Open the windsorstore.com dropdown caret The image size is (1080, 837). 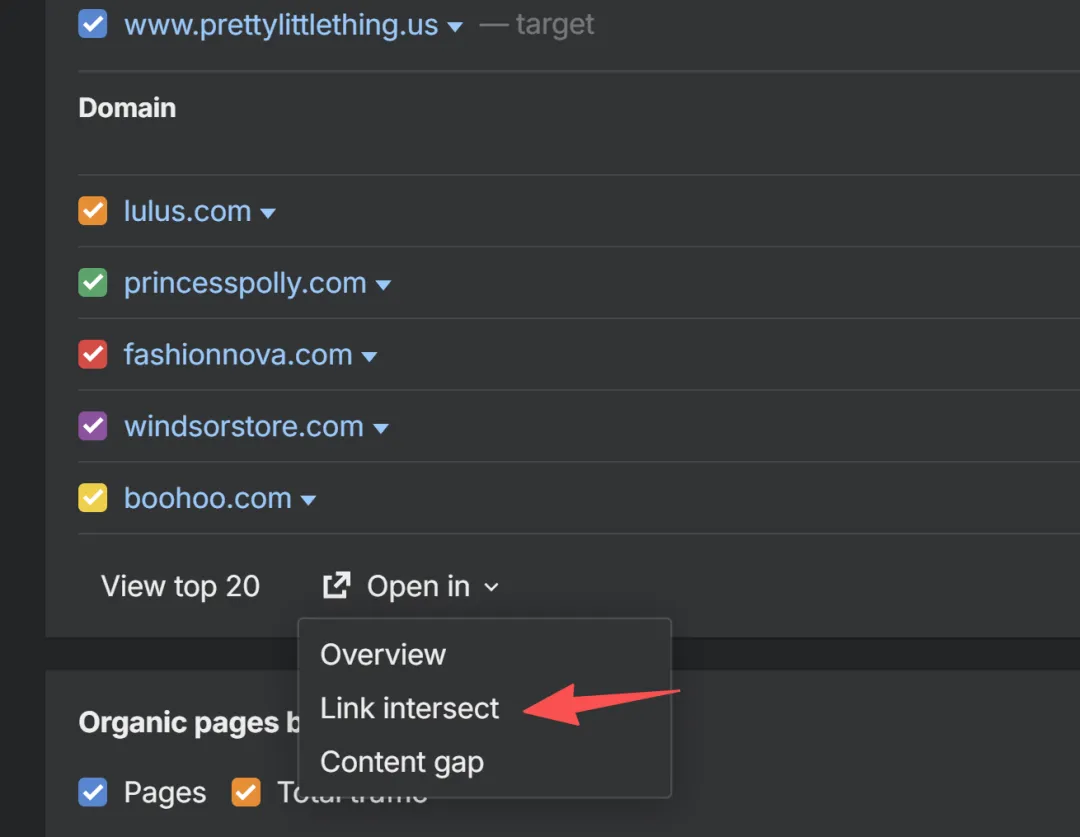tap(381, 429)
